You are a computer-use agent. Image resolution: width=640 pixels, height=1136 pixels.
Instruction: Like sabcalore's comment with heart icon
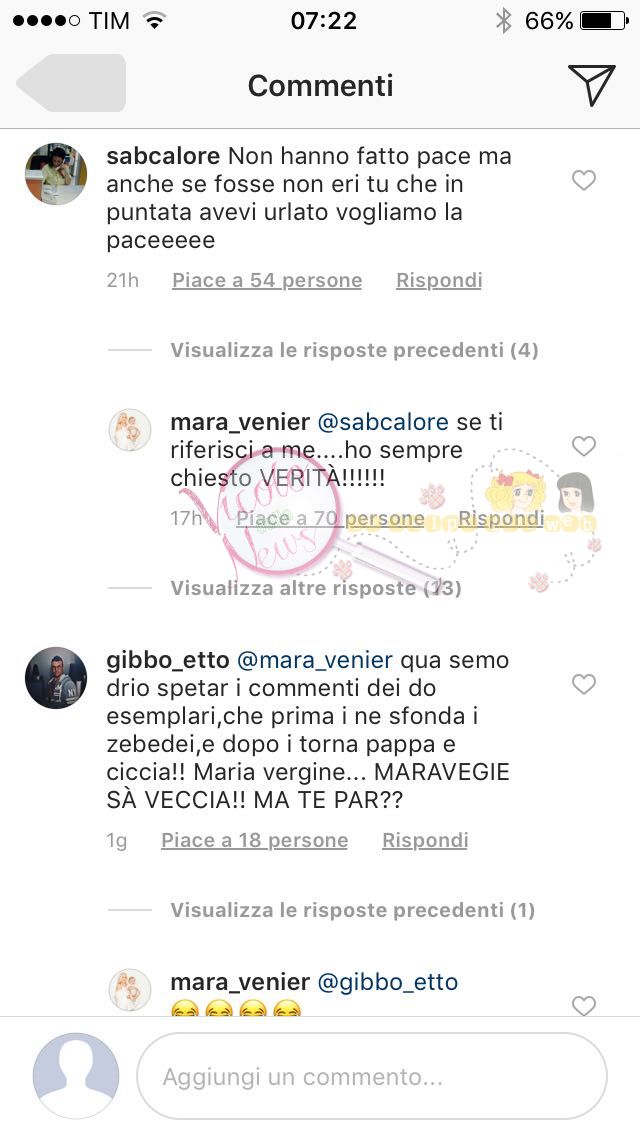[x=583, y=180]
